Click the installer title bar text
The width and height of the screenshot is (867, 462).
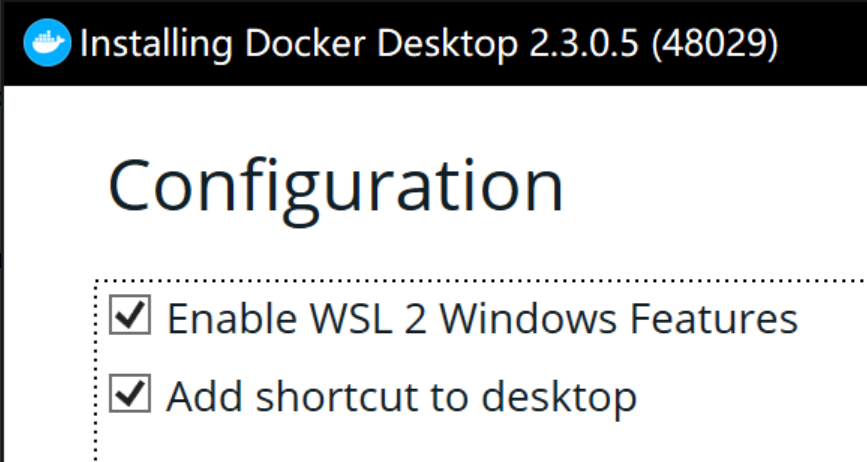429,44
